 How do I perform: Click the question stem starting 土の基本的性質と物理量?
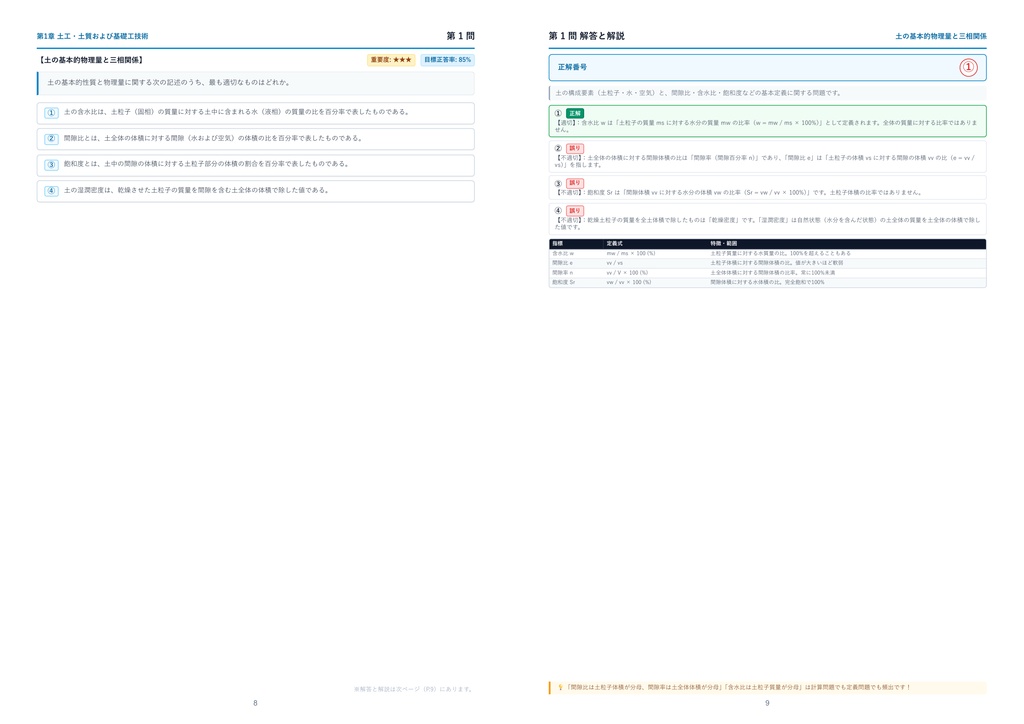(168, 83)
